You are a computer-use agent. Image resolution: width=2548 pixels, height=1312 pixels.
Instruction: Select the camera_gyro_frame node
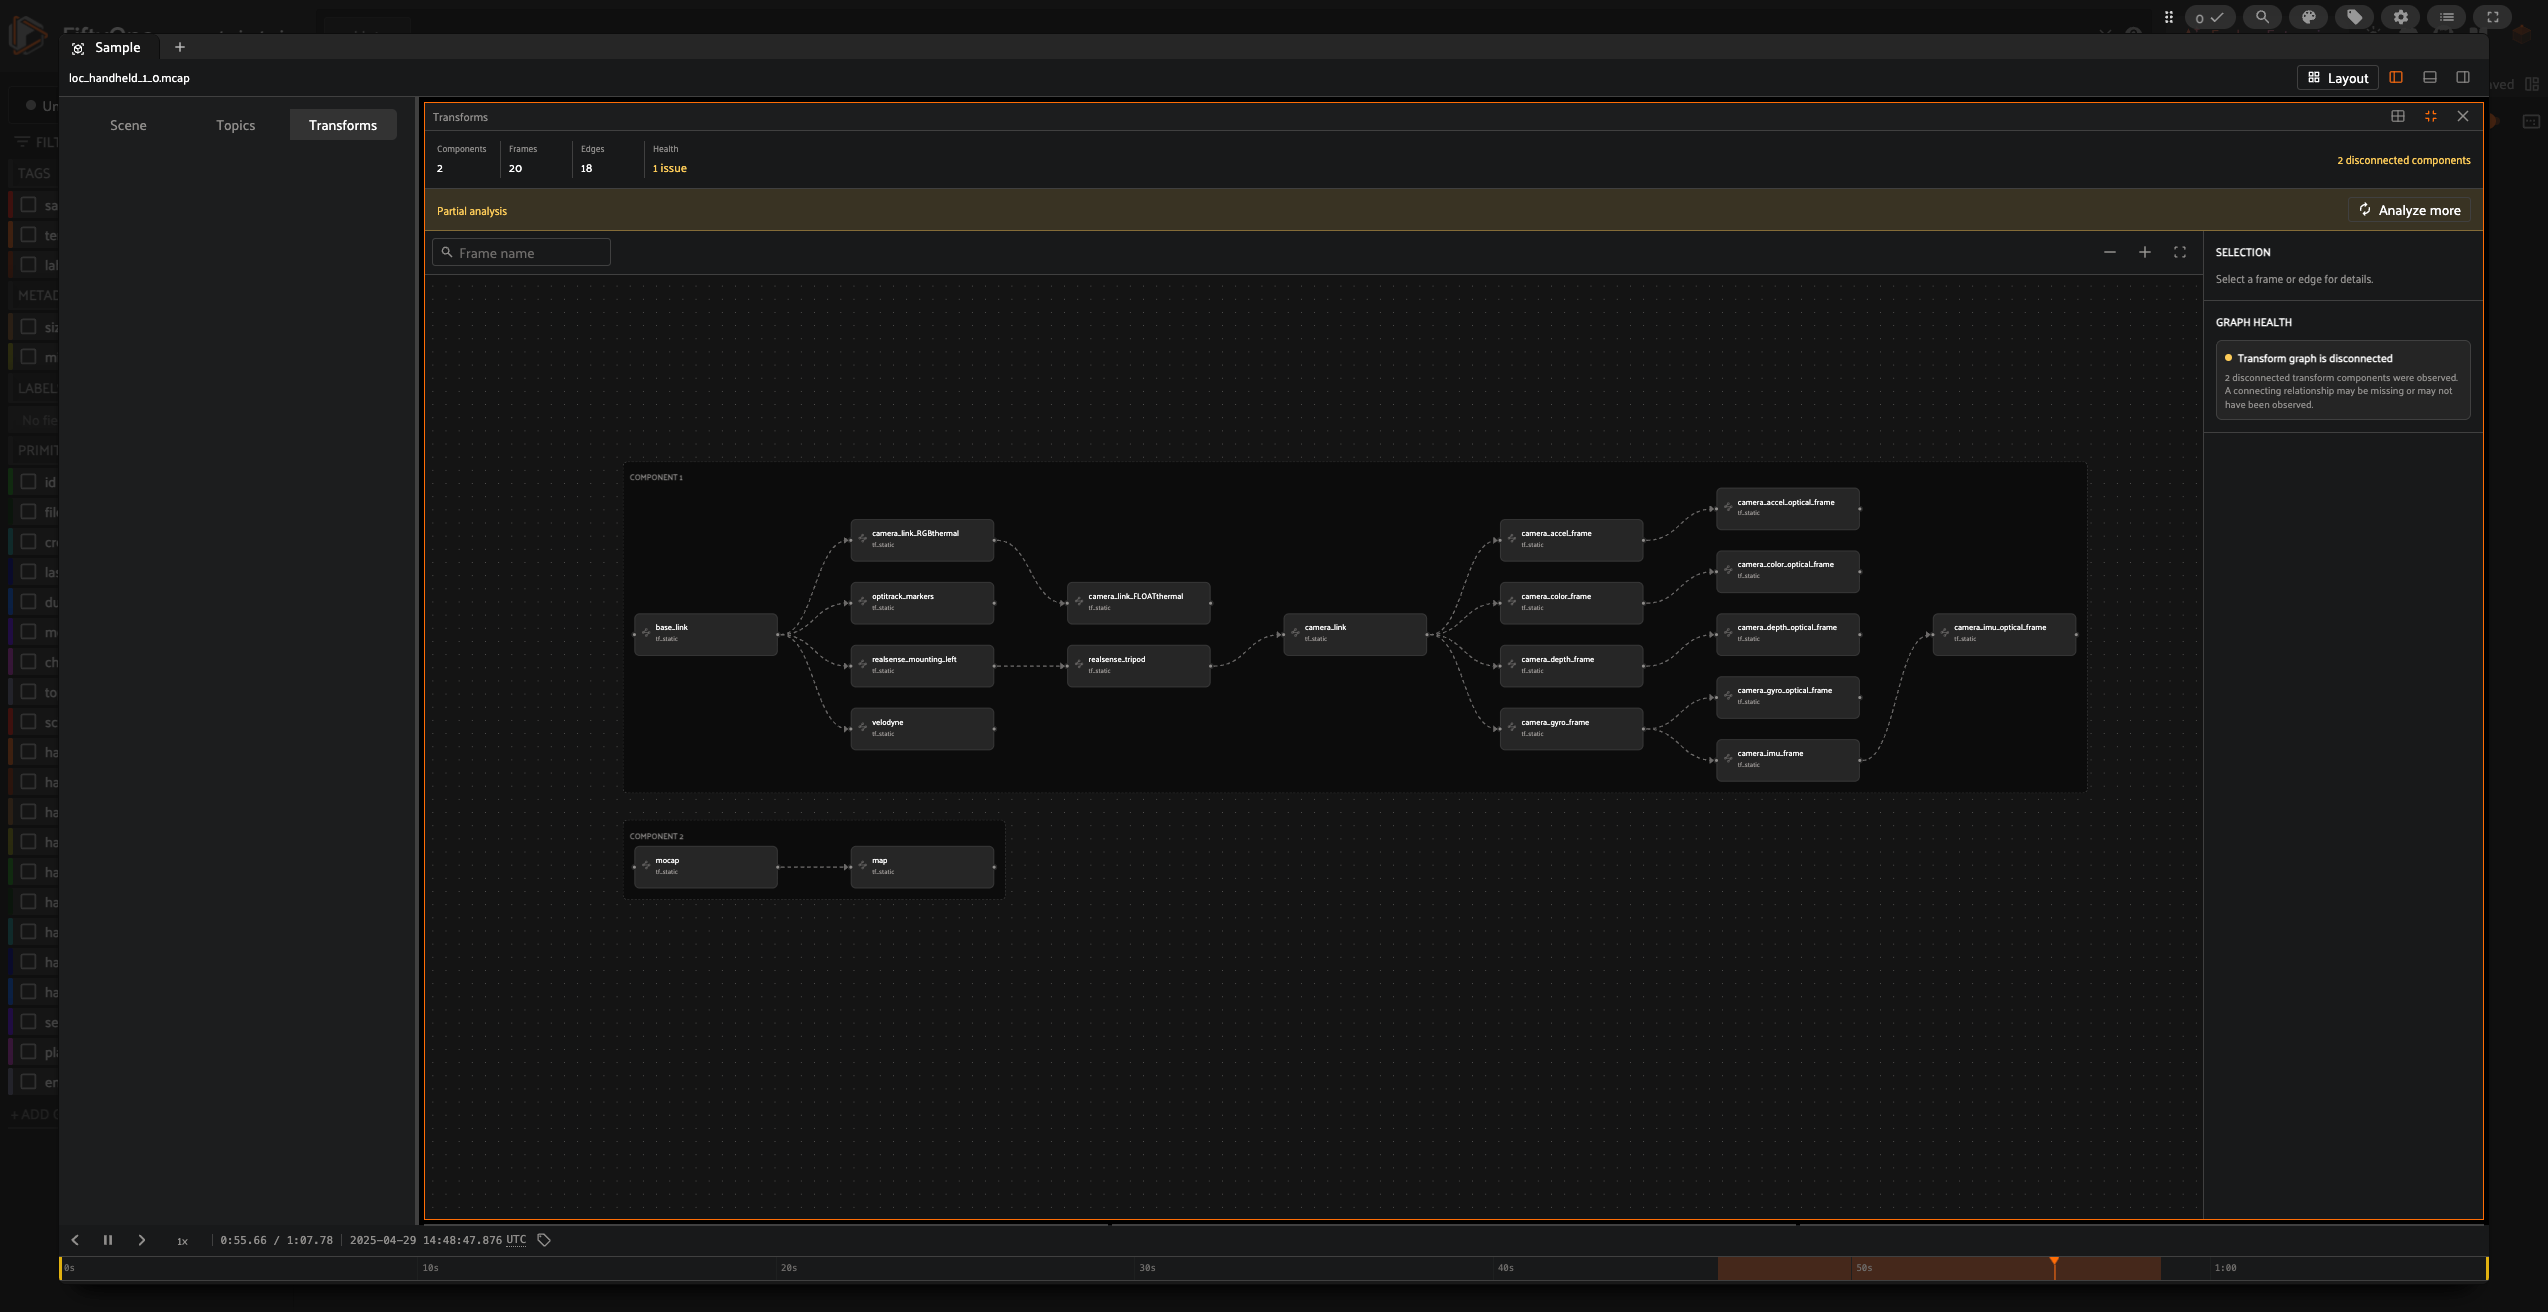[1571, 729]
